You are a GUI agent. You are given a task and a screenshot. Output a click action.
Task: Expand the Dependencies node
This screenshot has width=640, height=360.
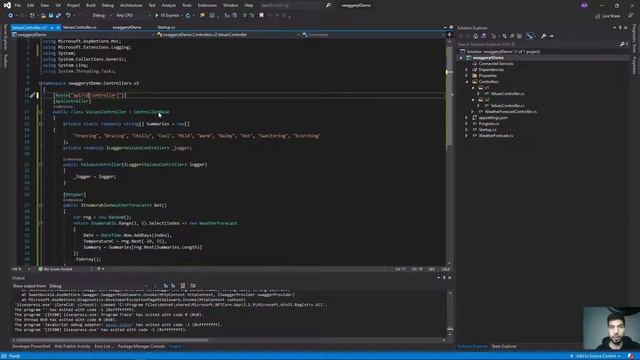467,70
